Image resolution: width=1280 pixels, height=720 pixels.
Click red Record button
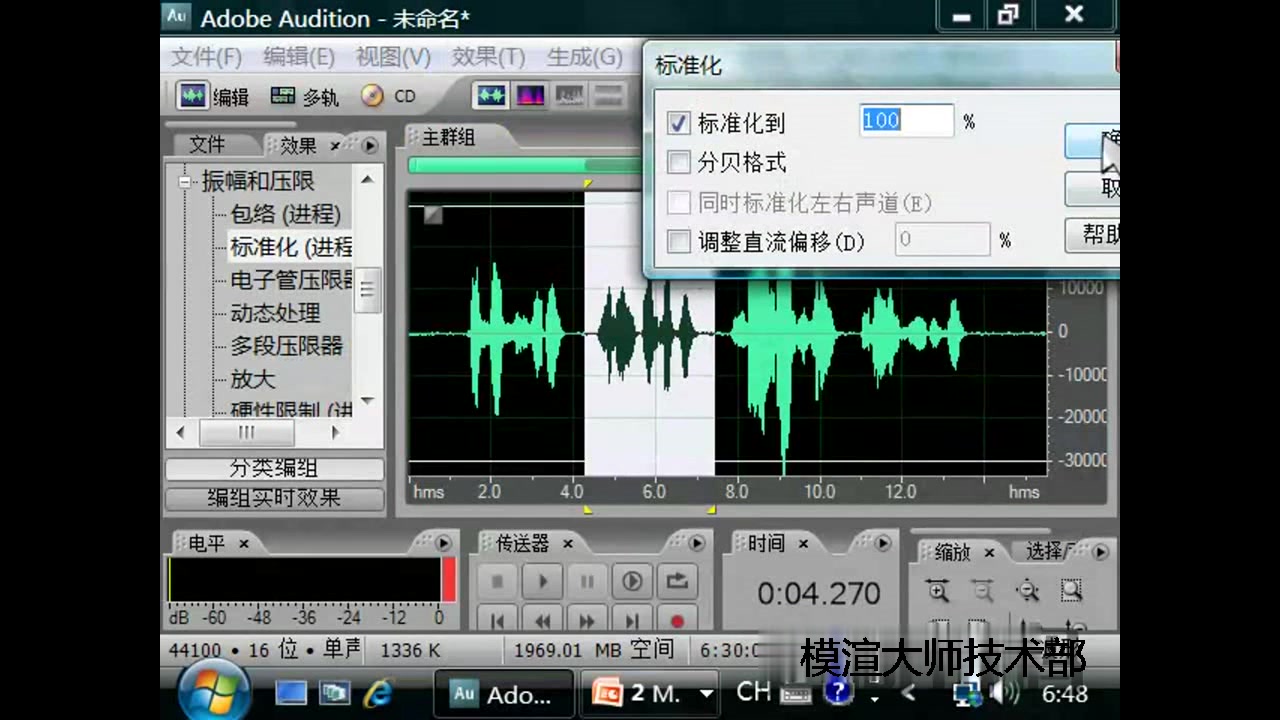pos(677,620)
